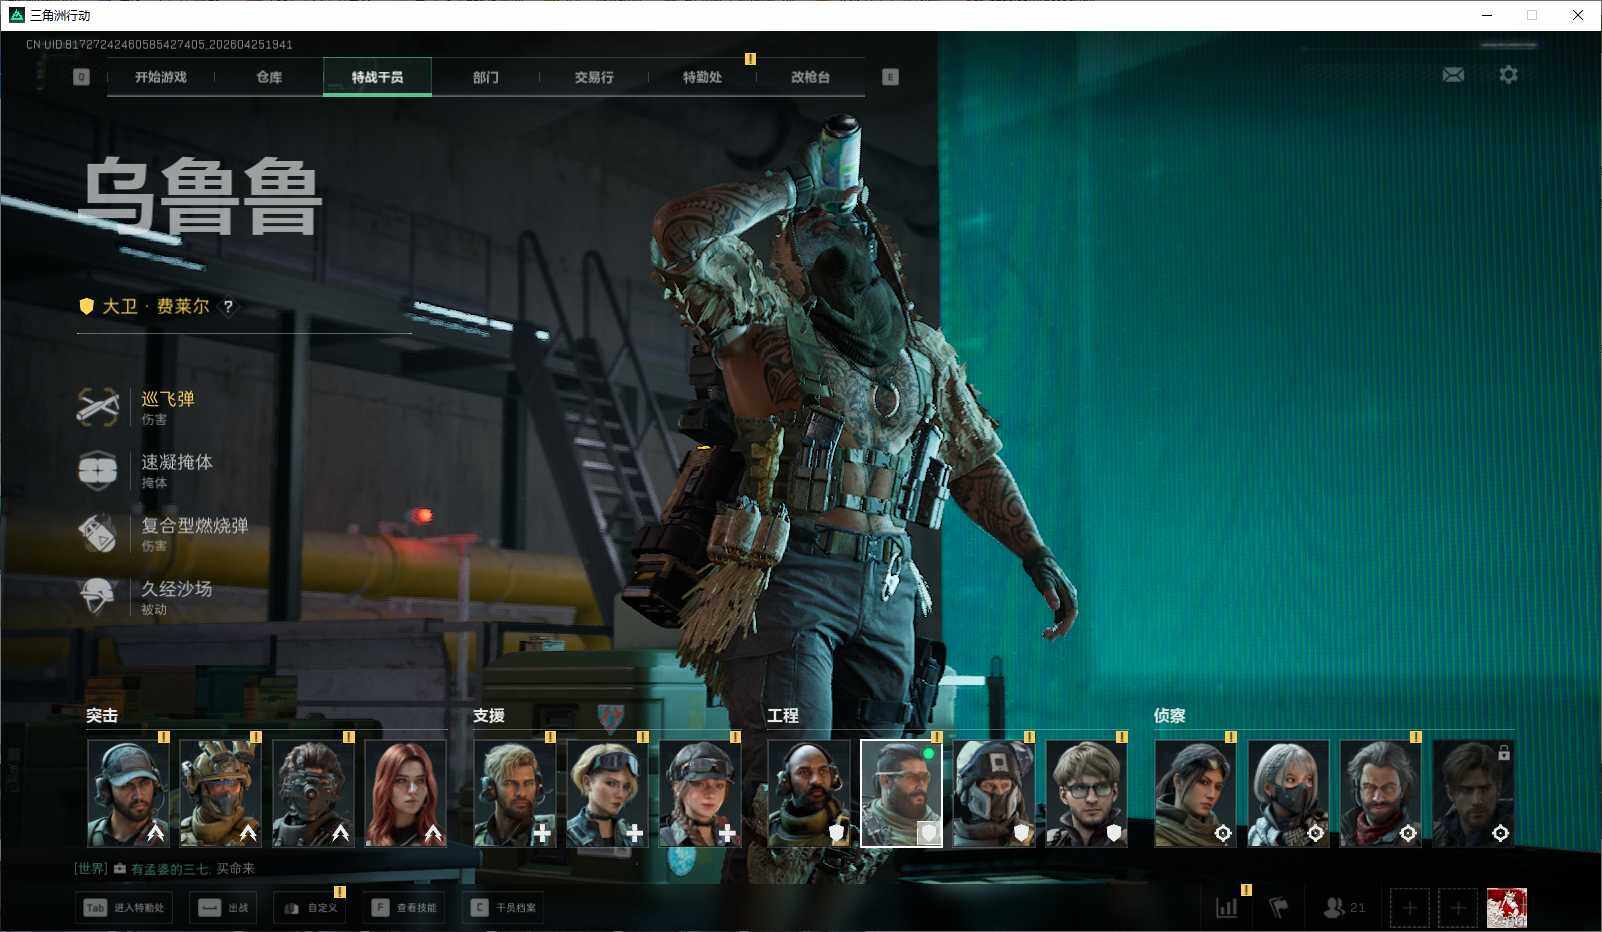Image resolution: width=1602 pixels, height=932 pixels.
Task: Pick the 突击 operator wearing cap and headset
Action: click(128, 793)
